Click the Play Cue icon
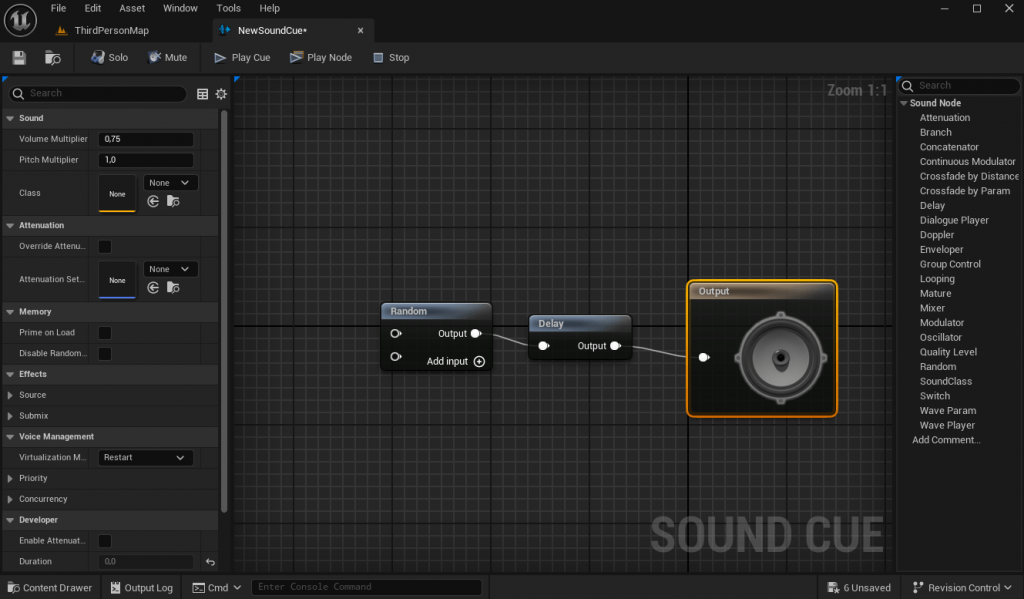This screenshot has width=1024, height=599. click(241, 57)
